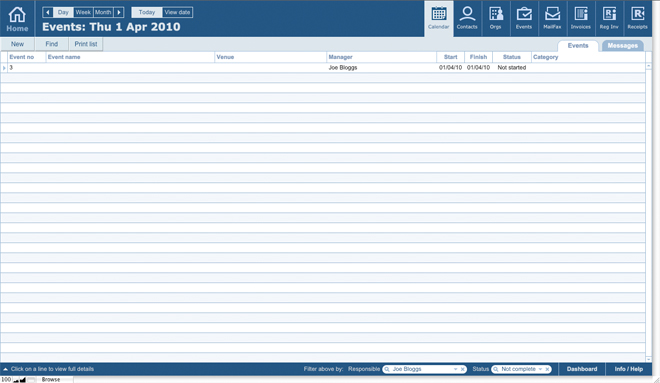This screenshot has width=660, height=383.
Task: Sort by Finish column header
Action: 478,57
